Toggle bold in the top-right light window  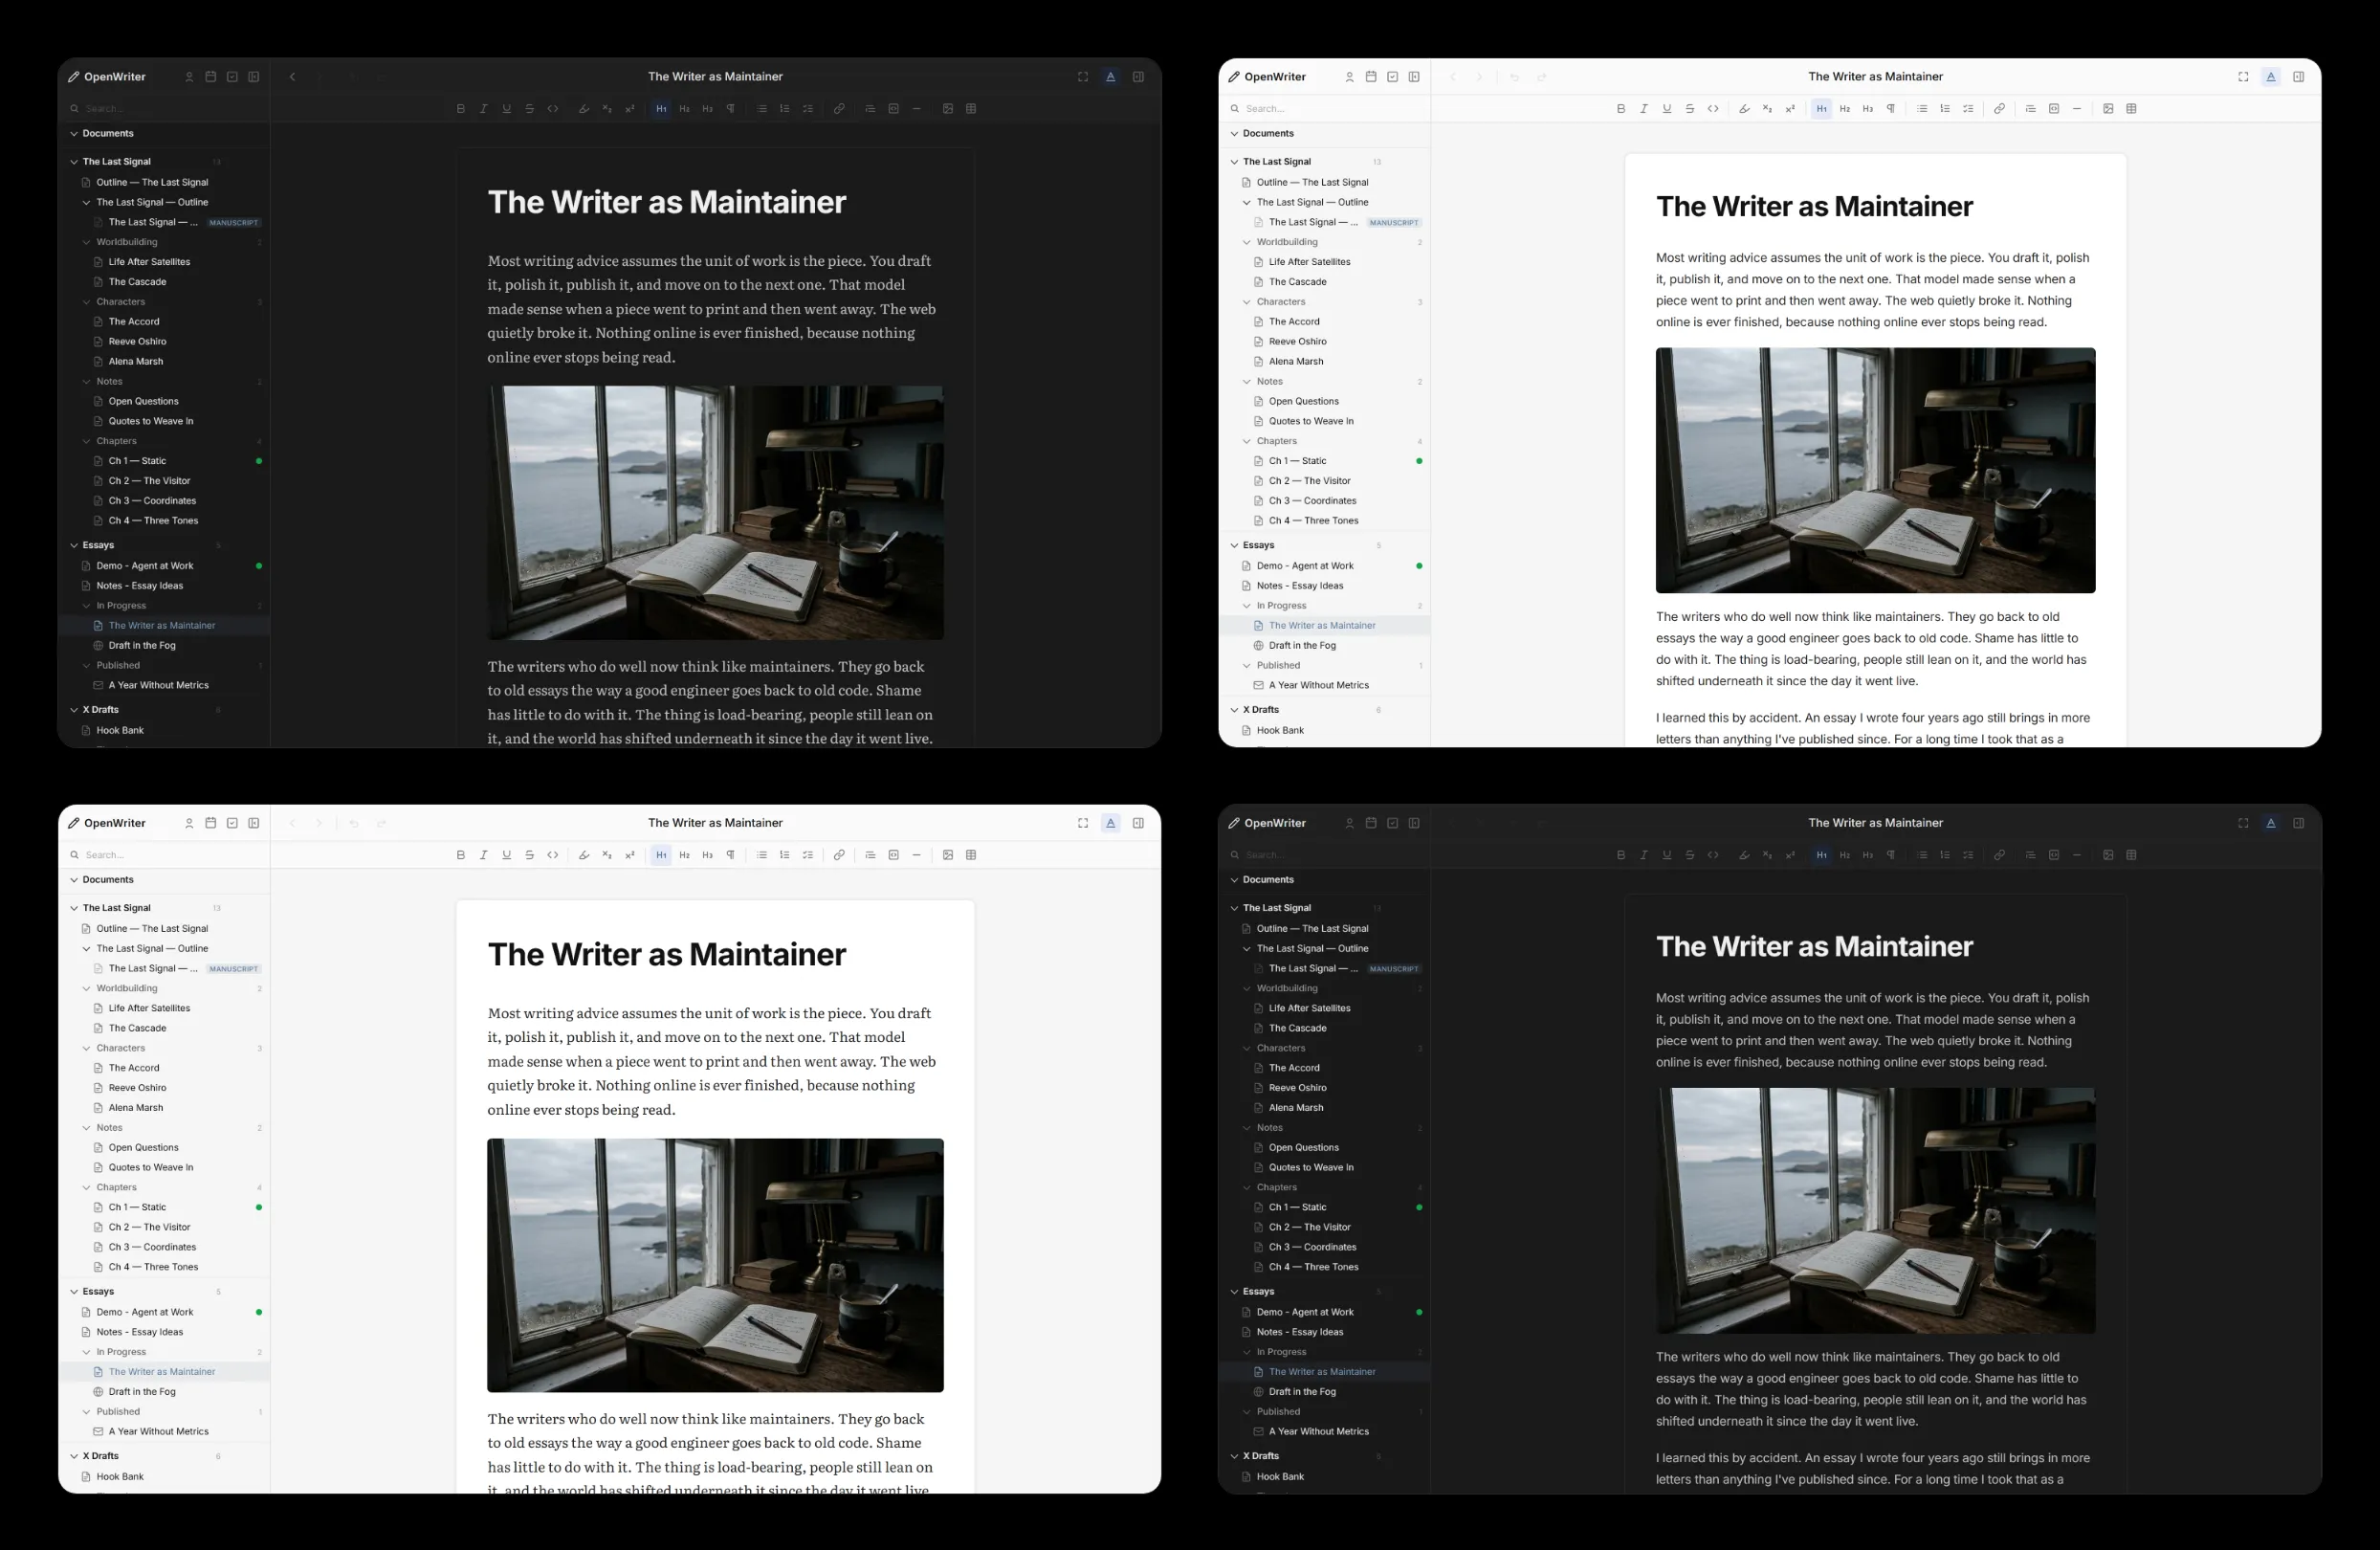(1621, 109)
